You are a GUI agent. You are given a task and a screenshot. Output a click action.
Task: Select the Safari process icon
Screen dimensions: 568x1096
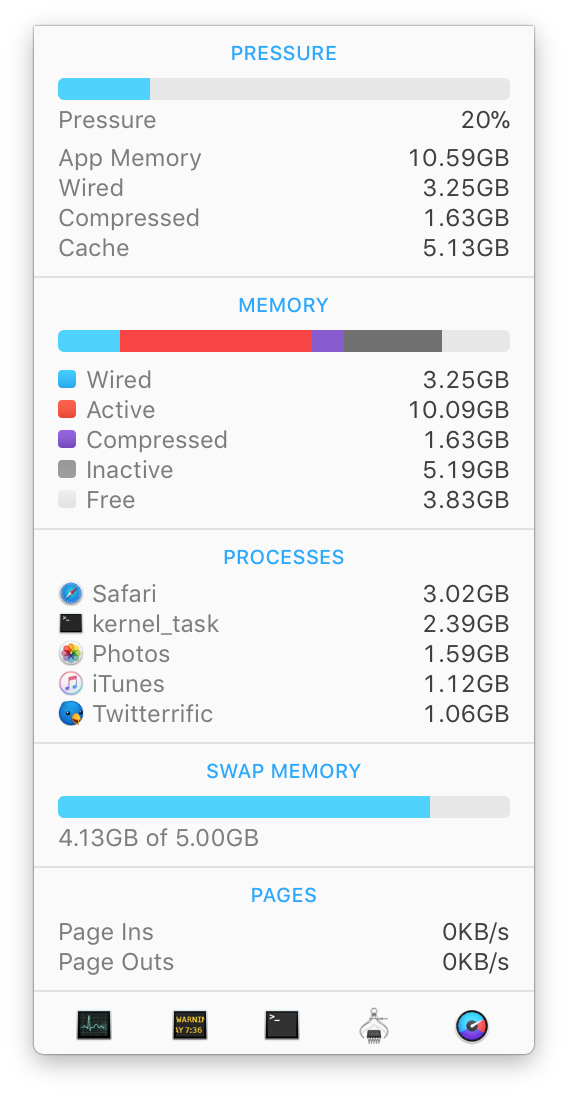click(71, 594)
